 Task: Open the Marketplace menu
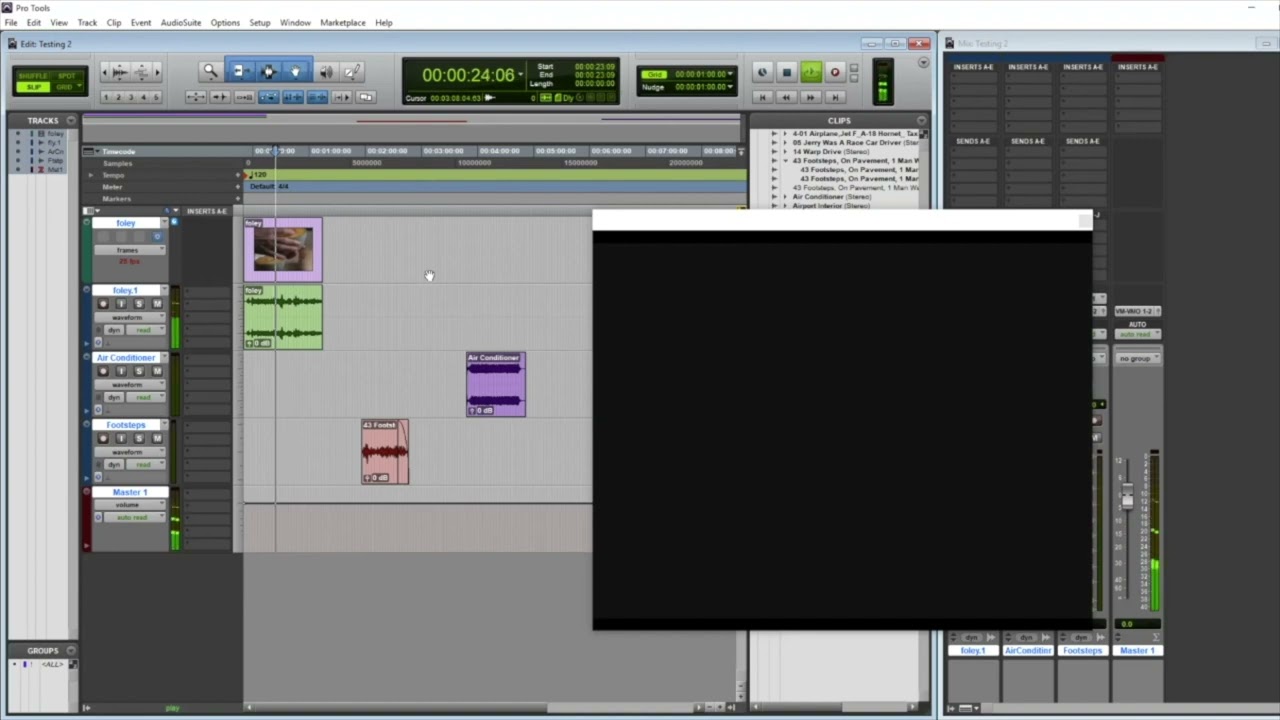pyautogui.click(x=343, y=22)
